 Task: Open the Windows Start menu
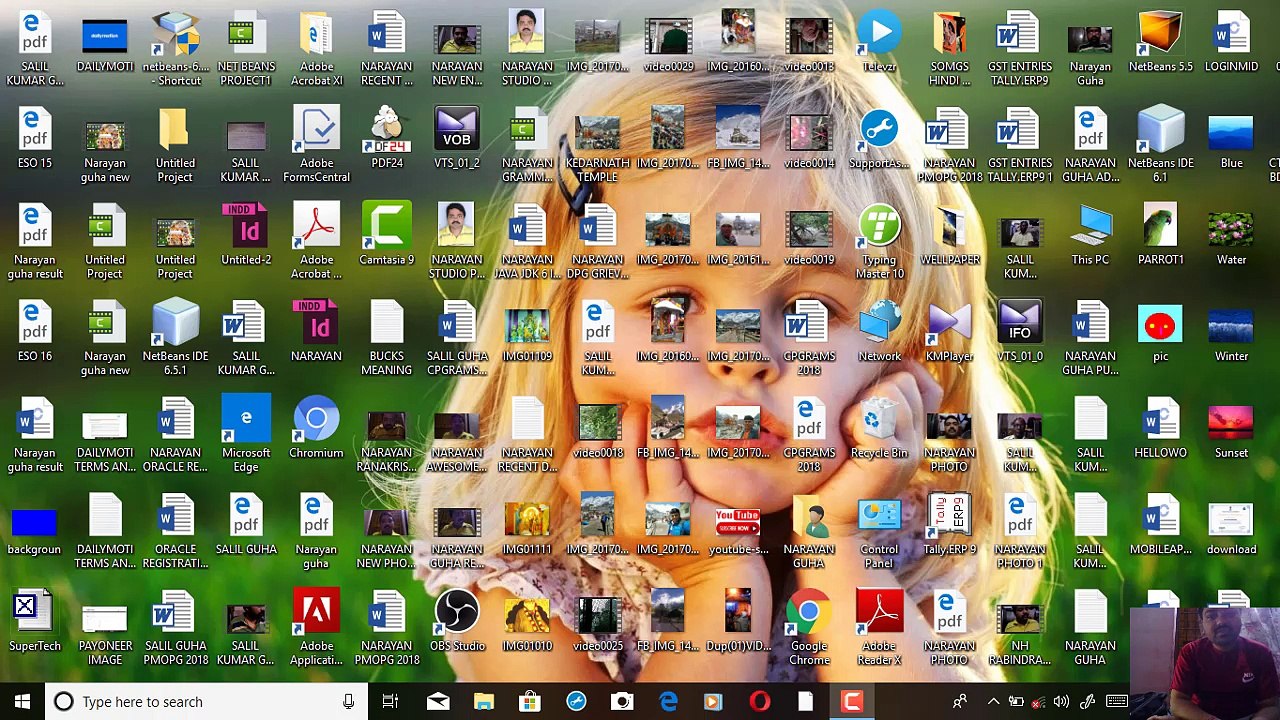point(22,702)
